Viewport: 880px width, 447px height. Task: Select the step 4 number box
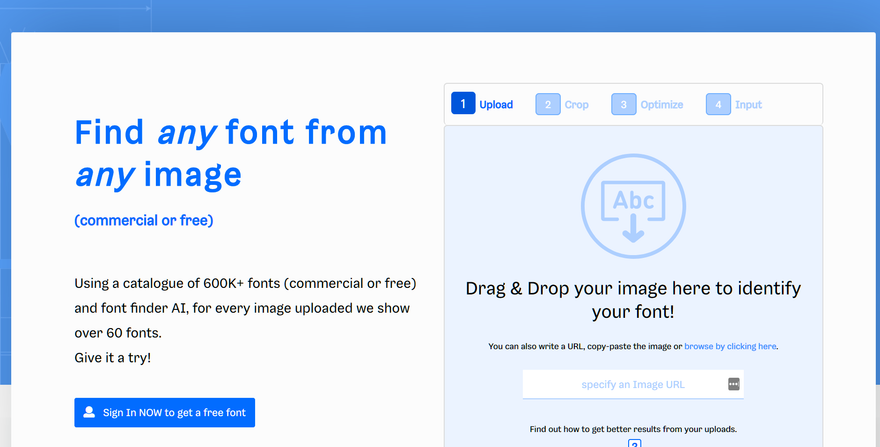click(x=718, y=104)
